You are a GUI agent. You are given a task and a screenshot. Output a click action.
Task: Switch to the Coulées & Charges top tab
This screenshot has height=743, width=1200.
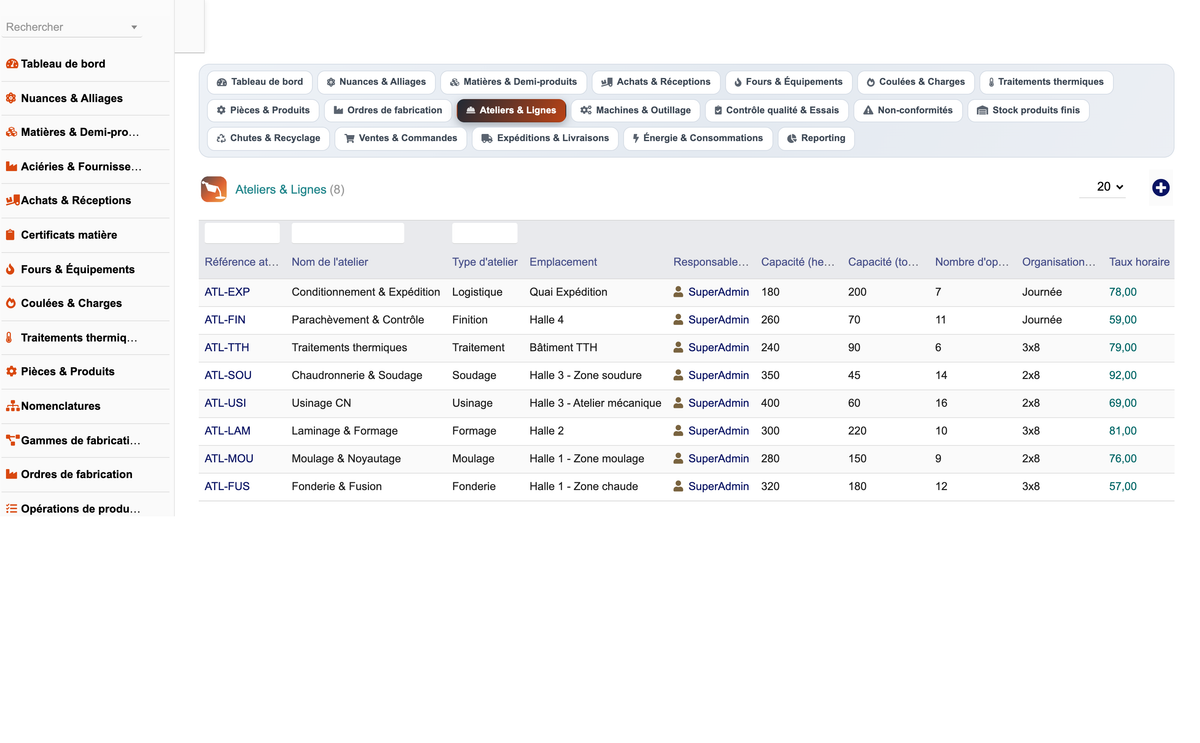(x=916, y=82)
